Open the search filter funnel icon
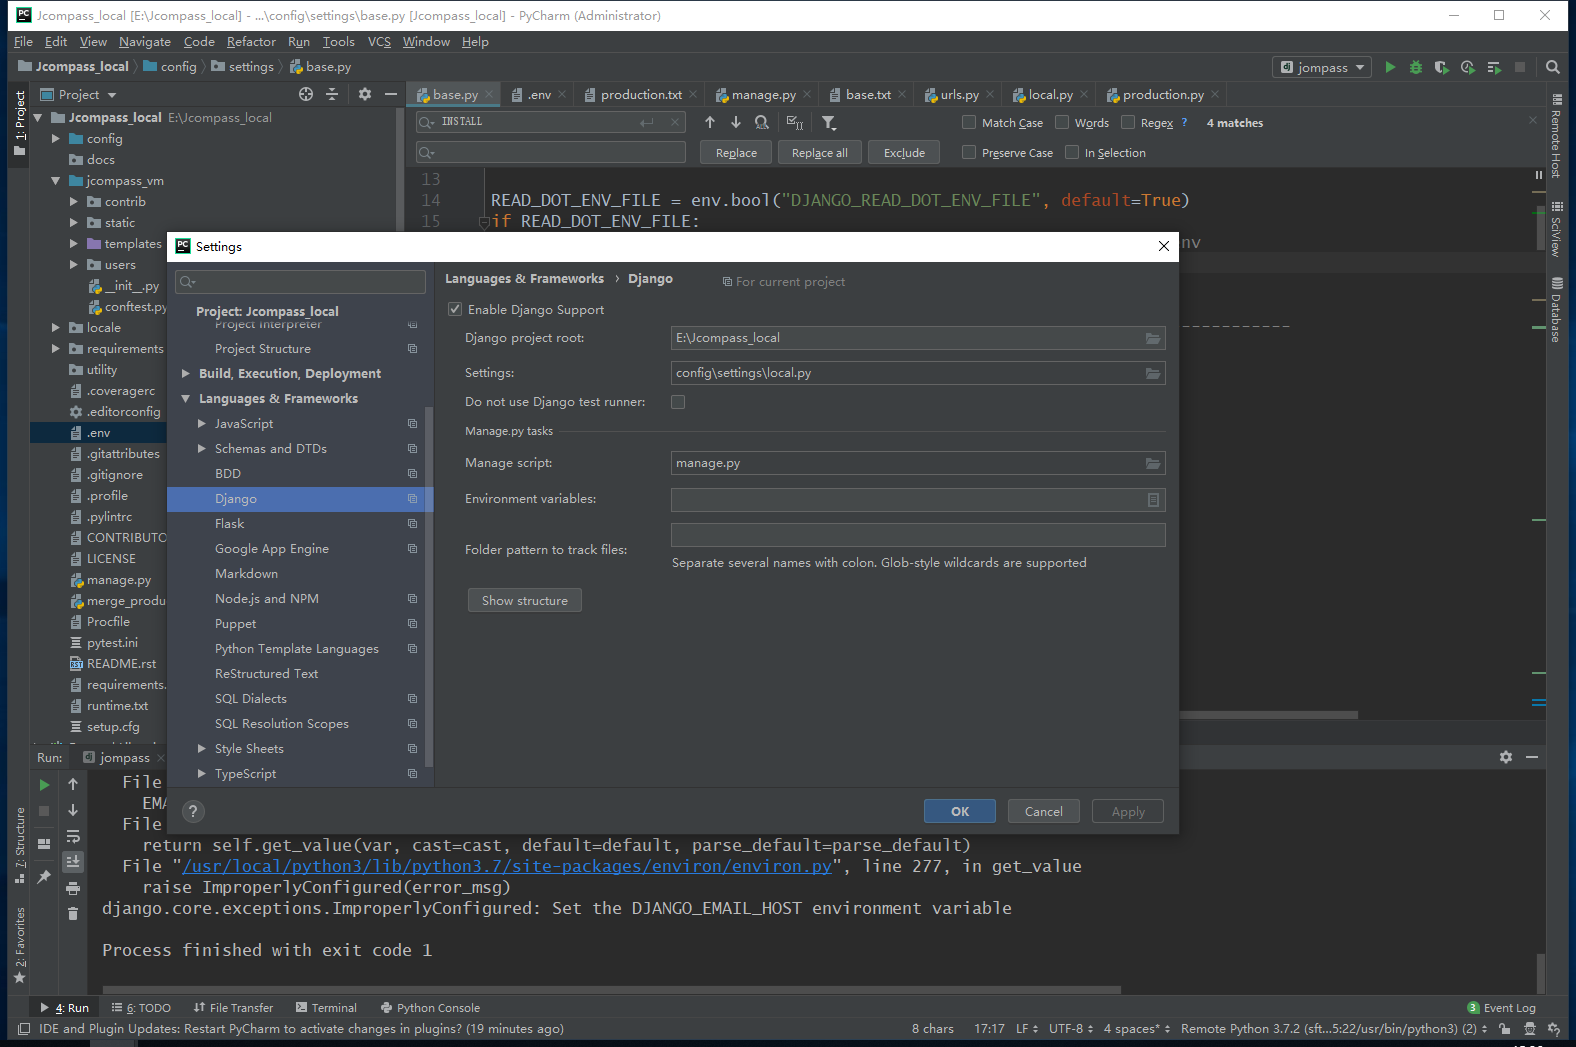The height and width of the screenshot is (1047, 1576). (829, 122)
